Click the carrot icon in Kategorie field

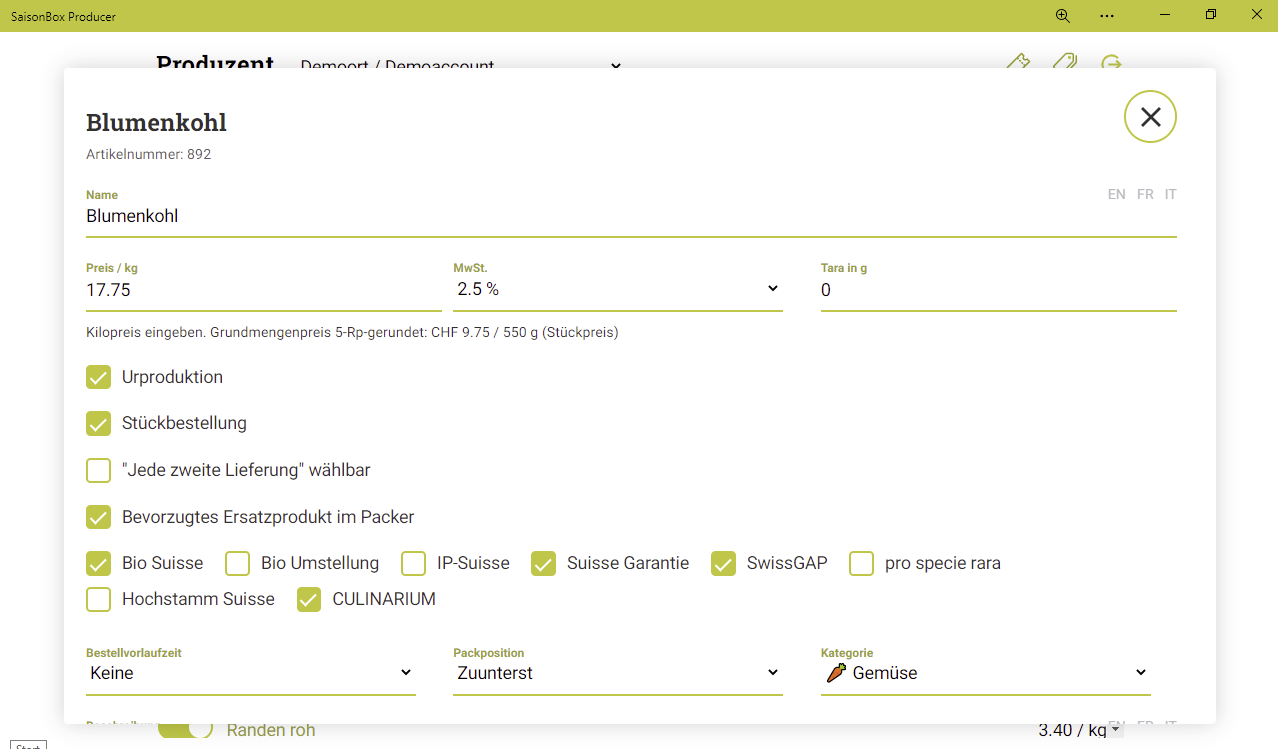836,673
